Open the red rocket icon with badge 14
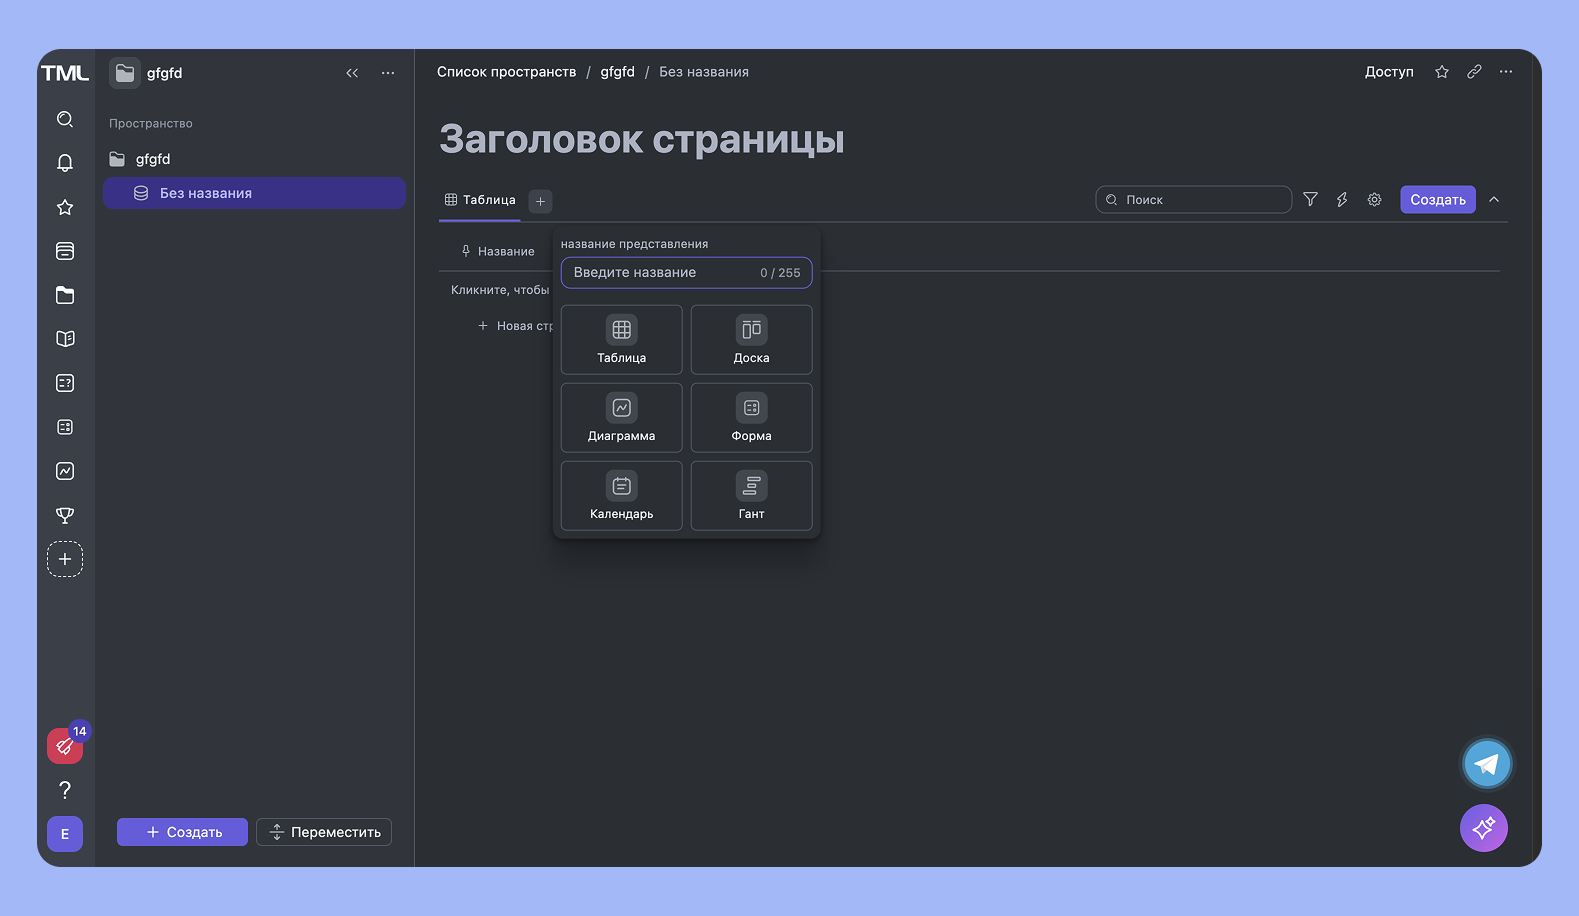Viewport: 1579px width, 916px height. [65, 745]
